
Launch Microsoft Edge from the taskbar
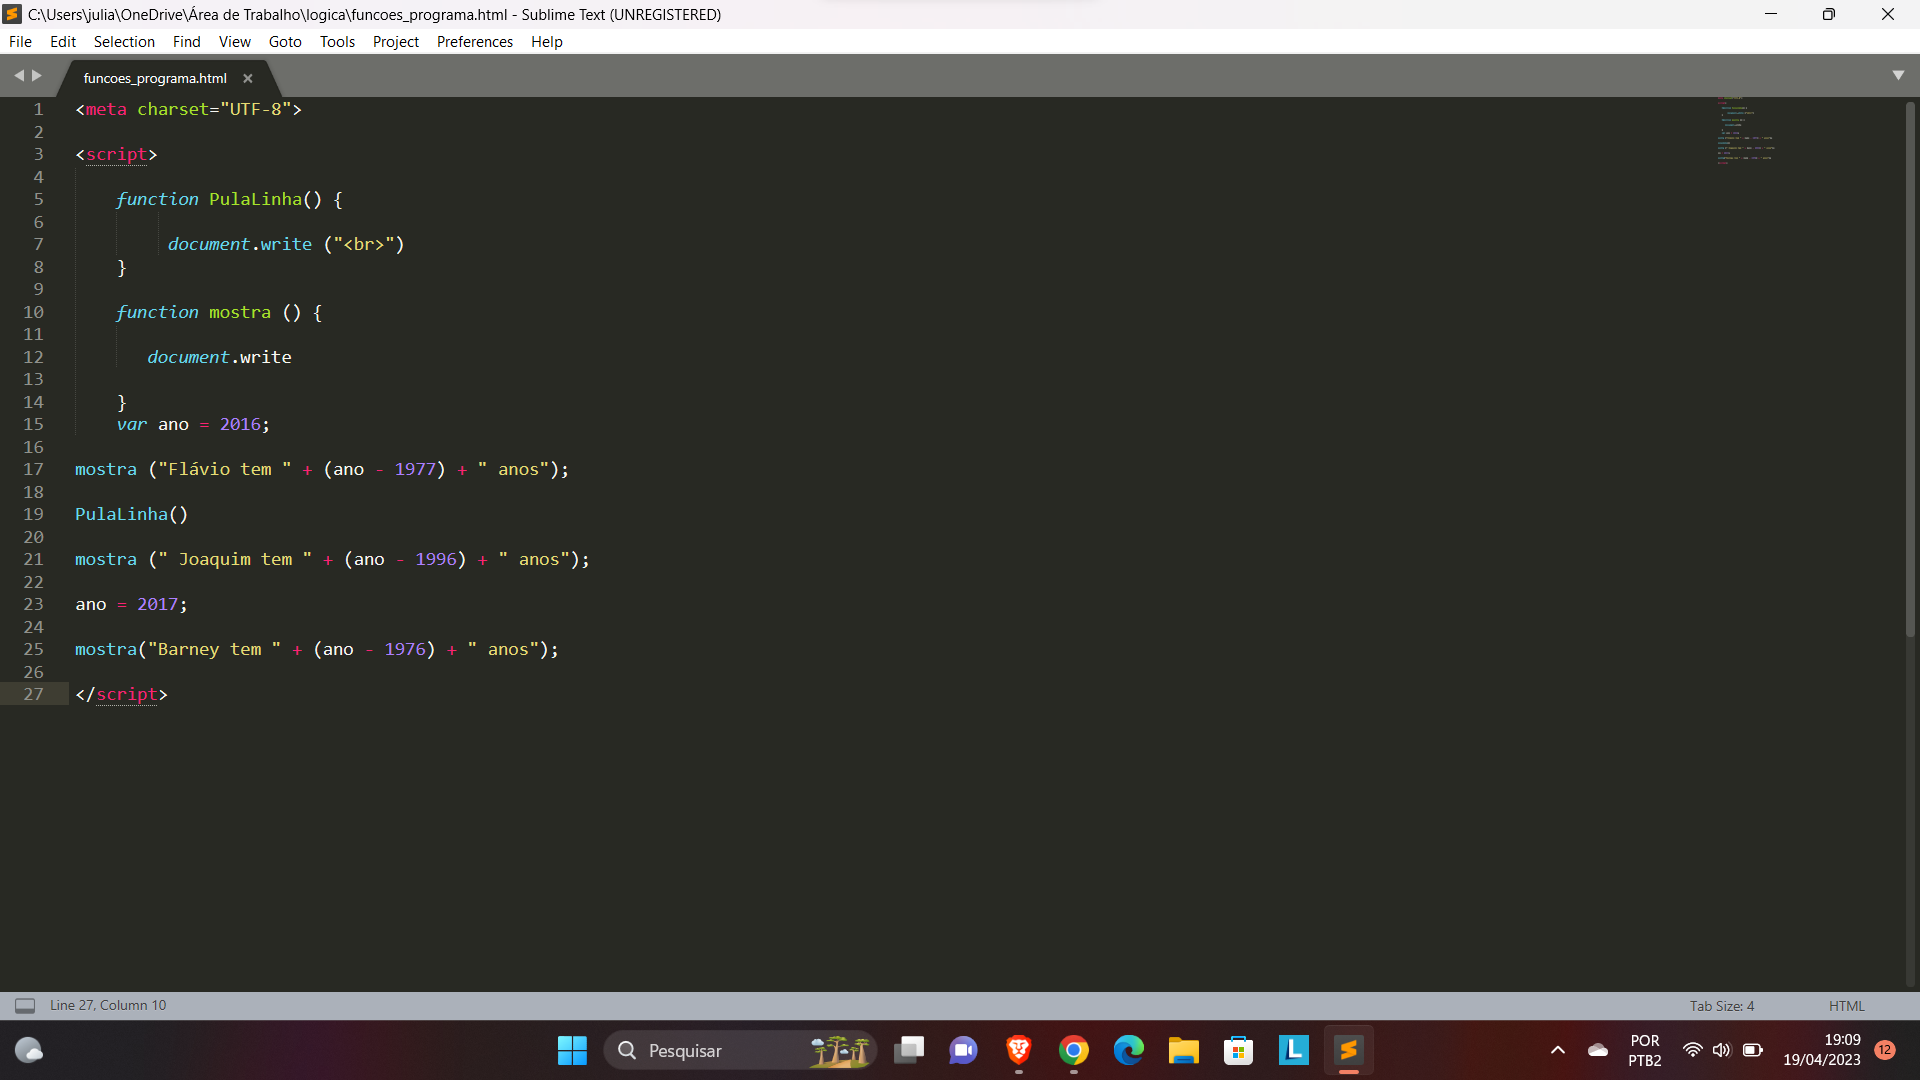tap(1129, 1050)
